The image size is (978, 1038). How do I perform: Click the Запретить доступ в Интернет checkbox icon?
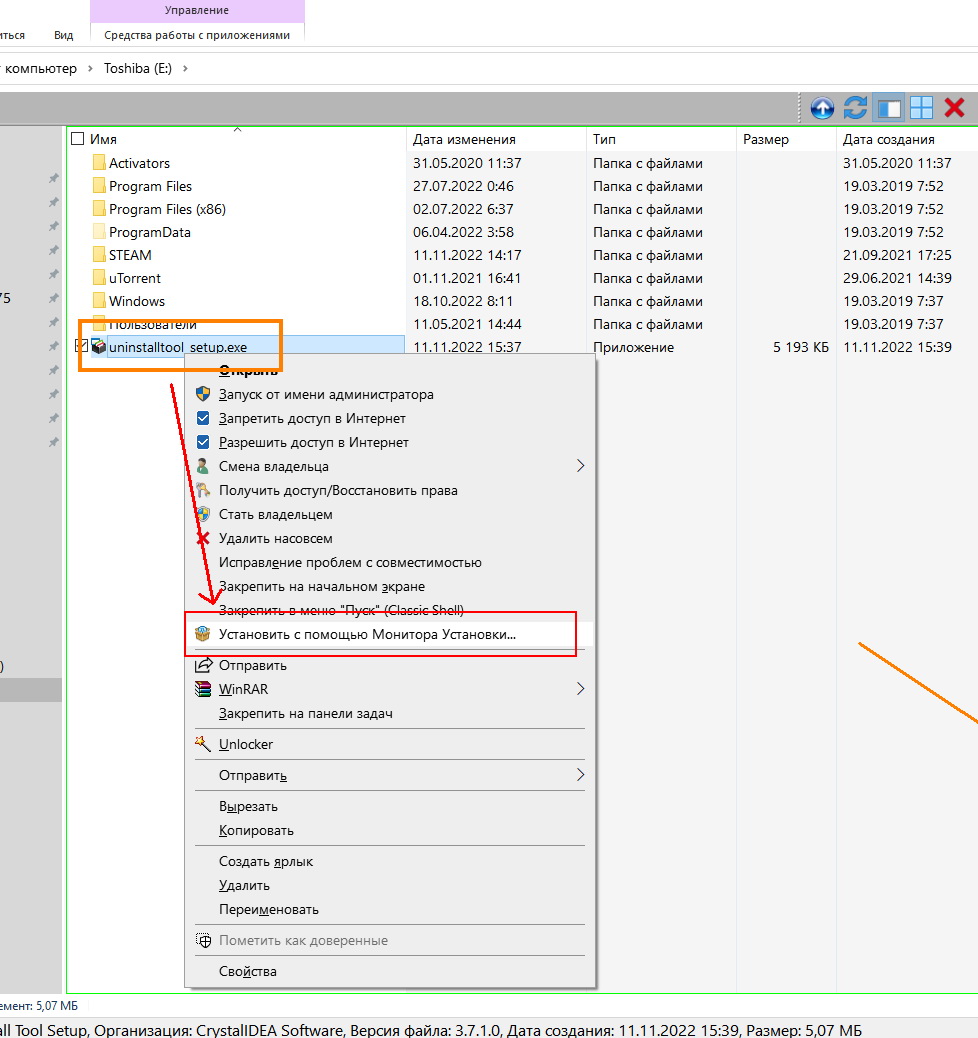(x=203, y=418)
